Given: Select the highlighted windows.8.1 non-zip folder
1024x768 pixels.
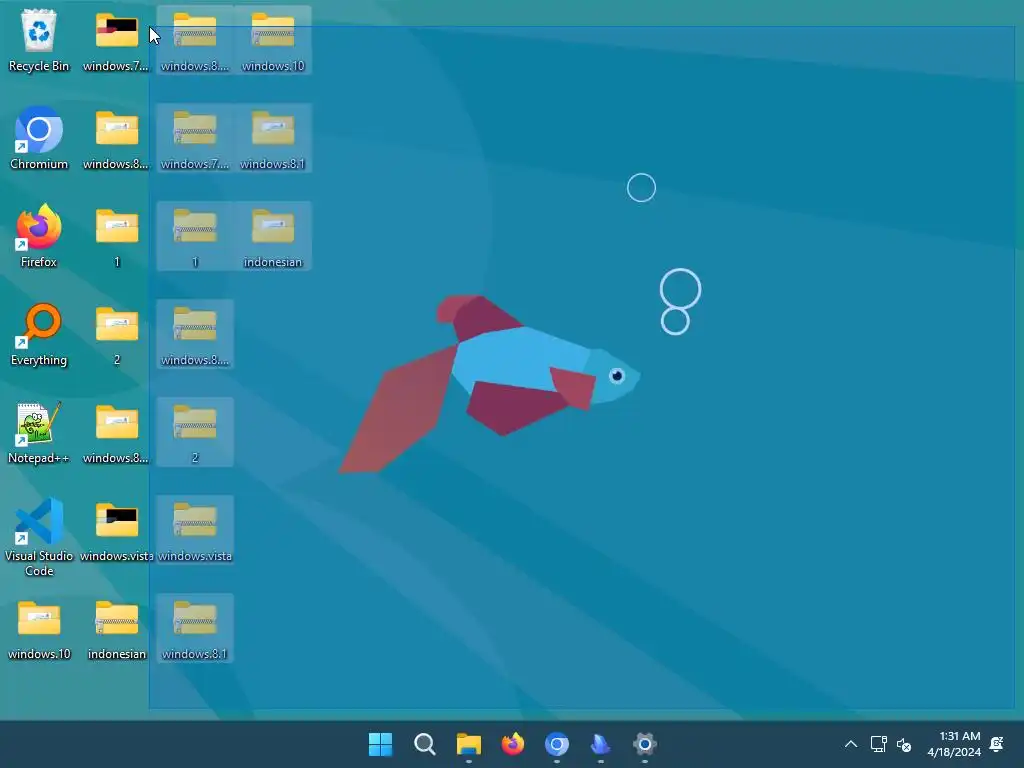Looking at the screenshot, I should (273, 138).
